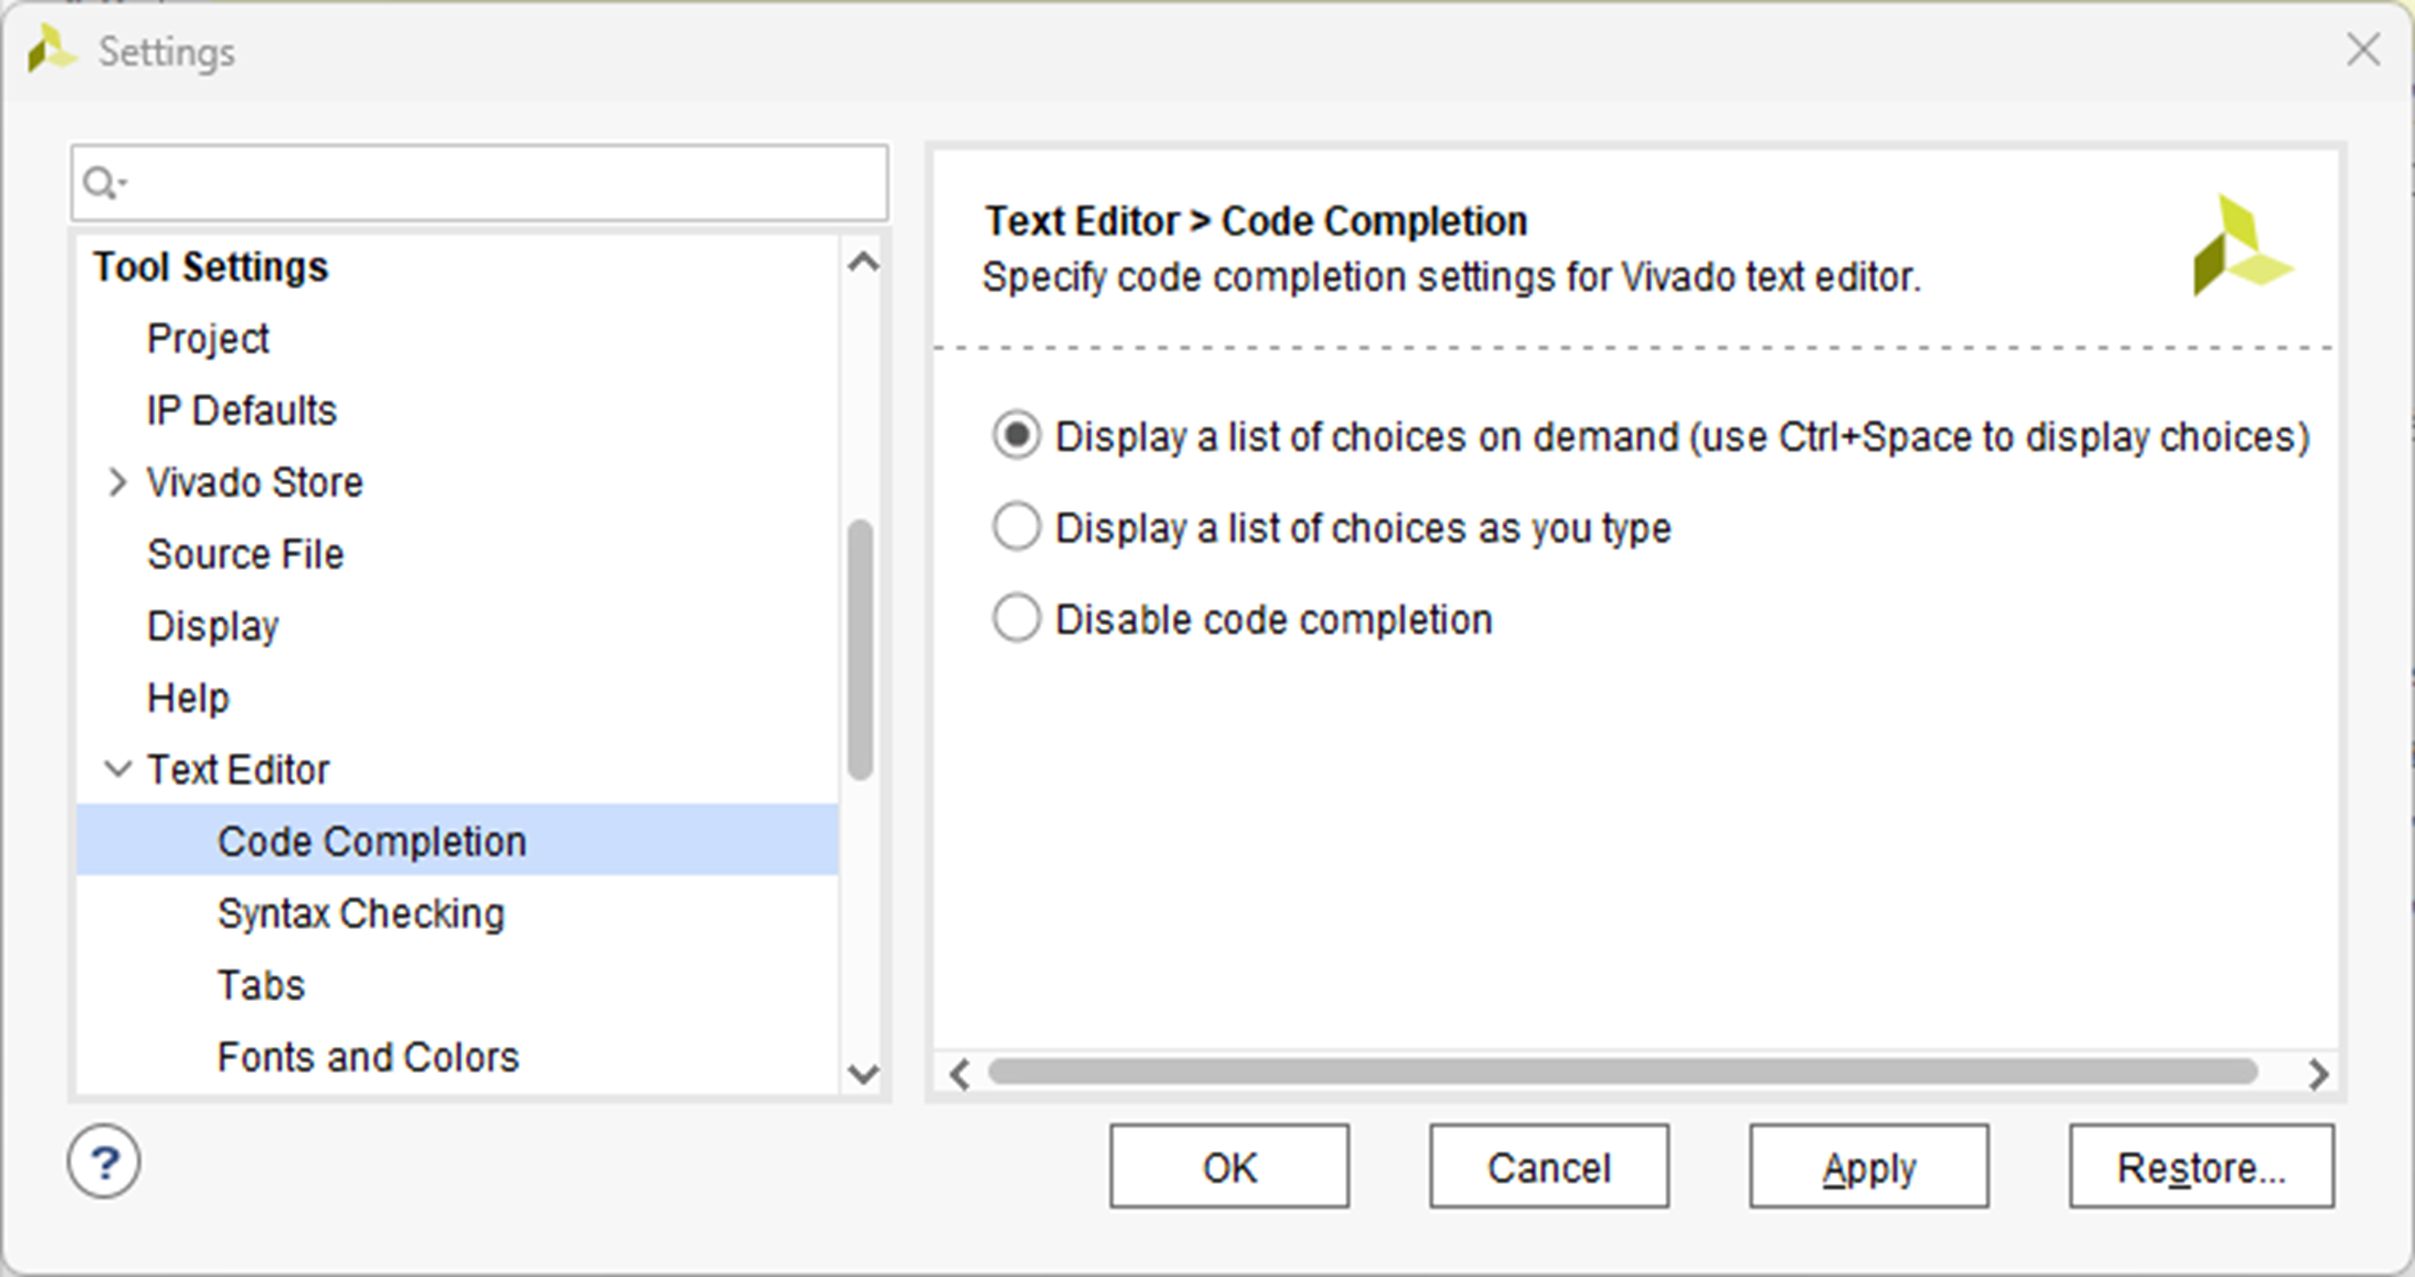Select display choices as you type

click(x=1016, y=527)
